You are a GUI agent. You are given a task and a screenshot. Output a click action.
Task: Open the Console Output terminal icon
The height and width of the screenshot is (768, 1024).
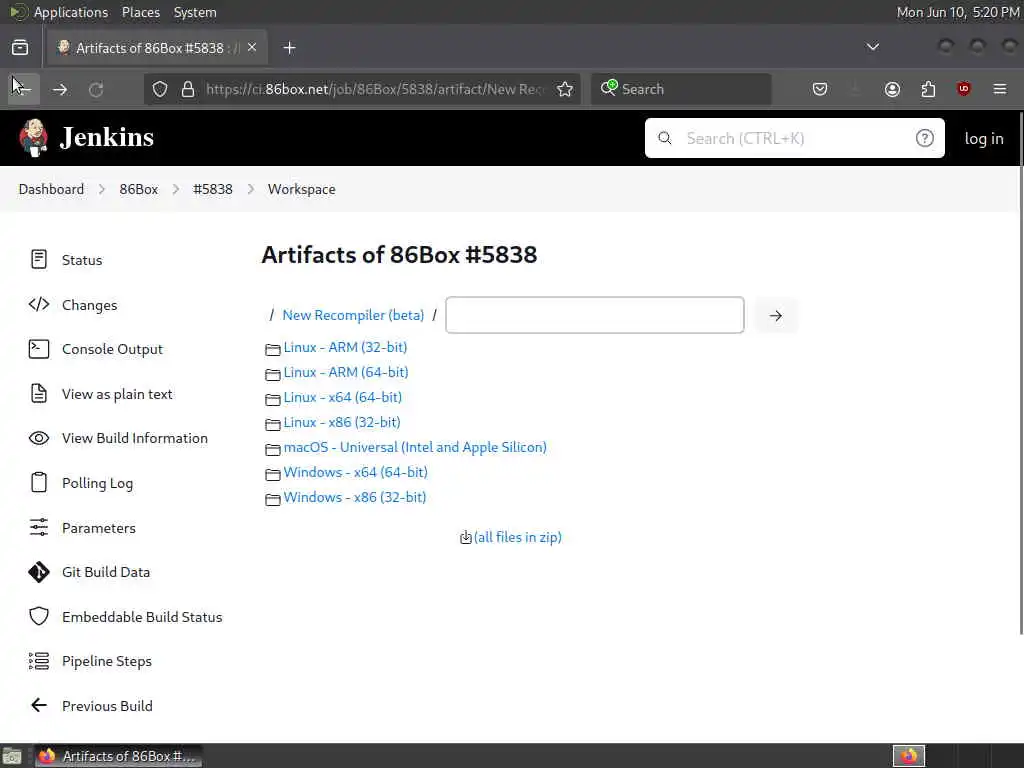[x=39, y=349]
